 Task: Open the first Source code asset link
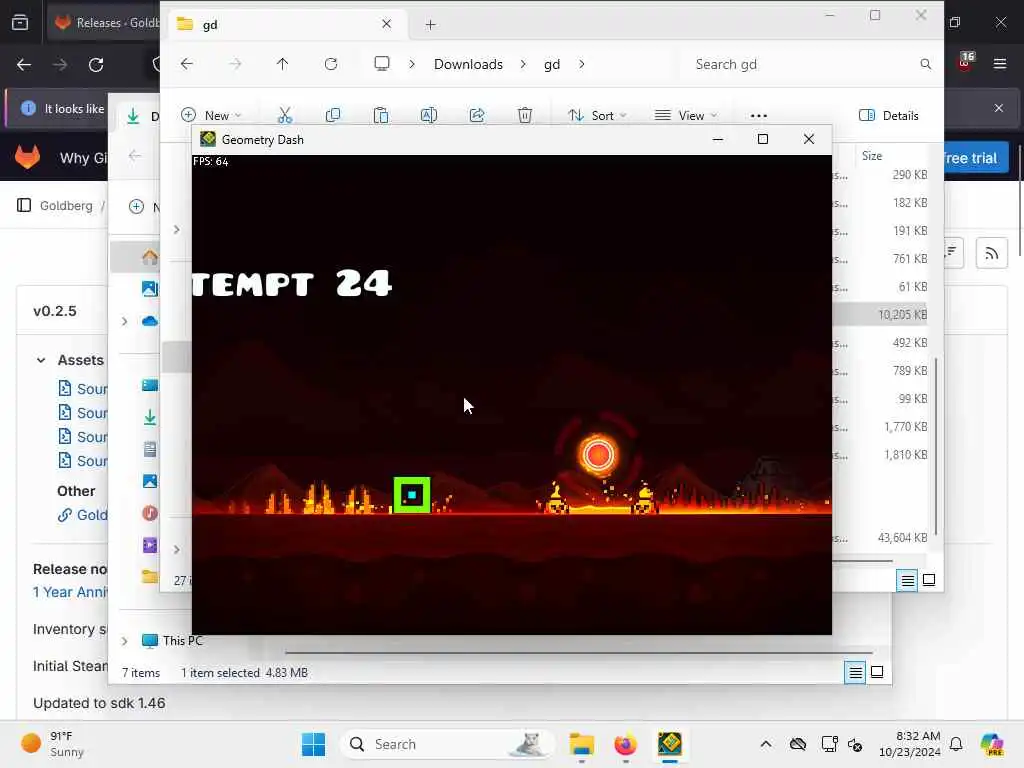pos(83,389)
